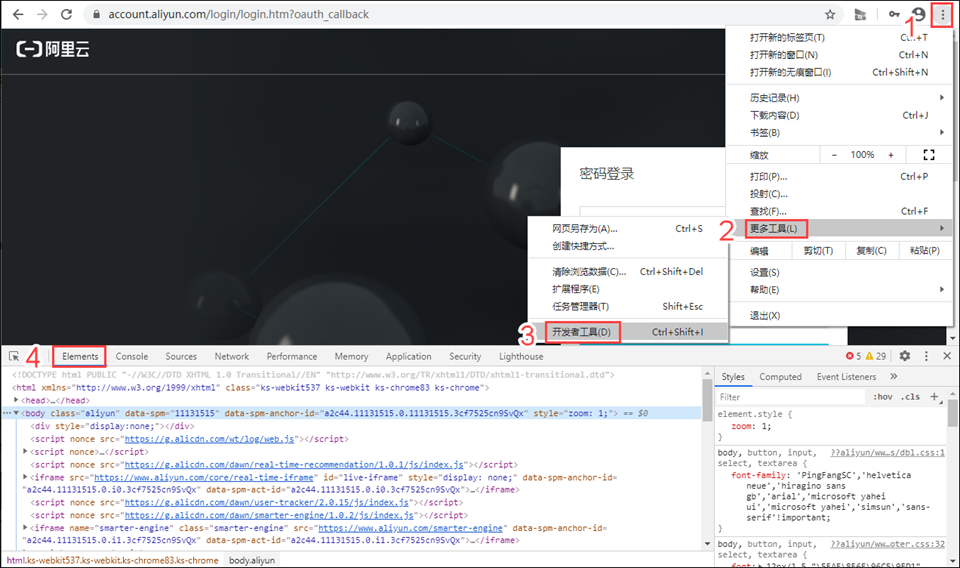This screenshot has height=568, width=960.
Task: Toggle the .cls class editor
Action: point(910,397)
